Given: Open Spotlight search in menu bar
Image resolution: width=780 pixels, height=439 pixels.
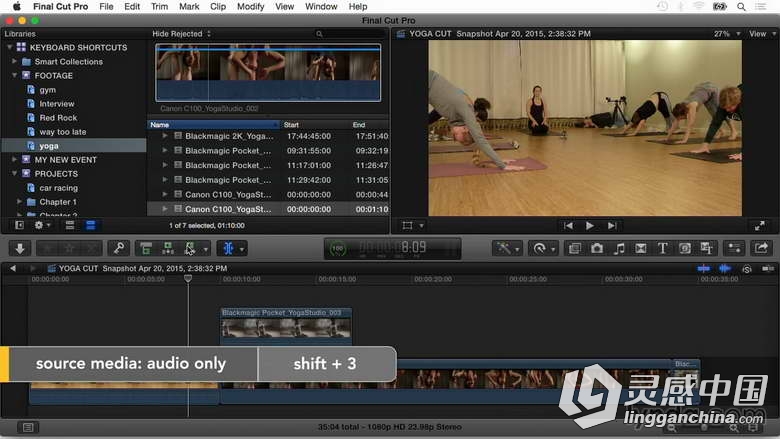Looking at the screenshot, I should [741, 6].
